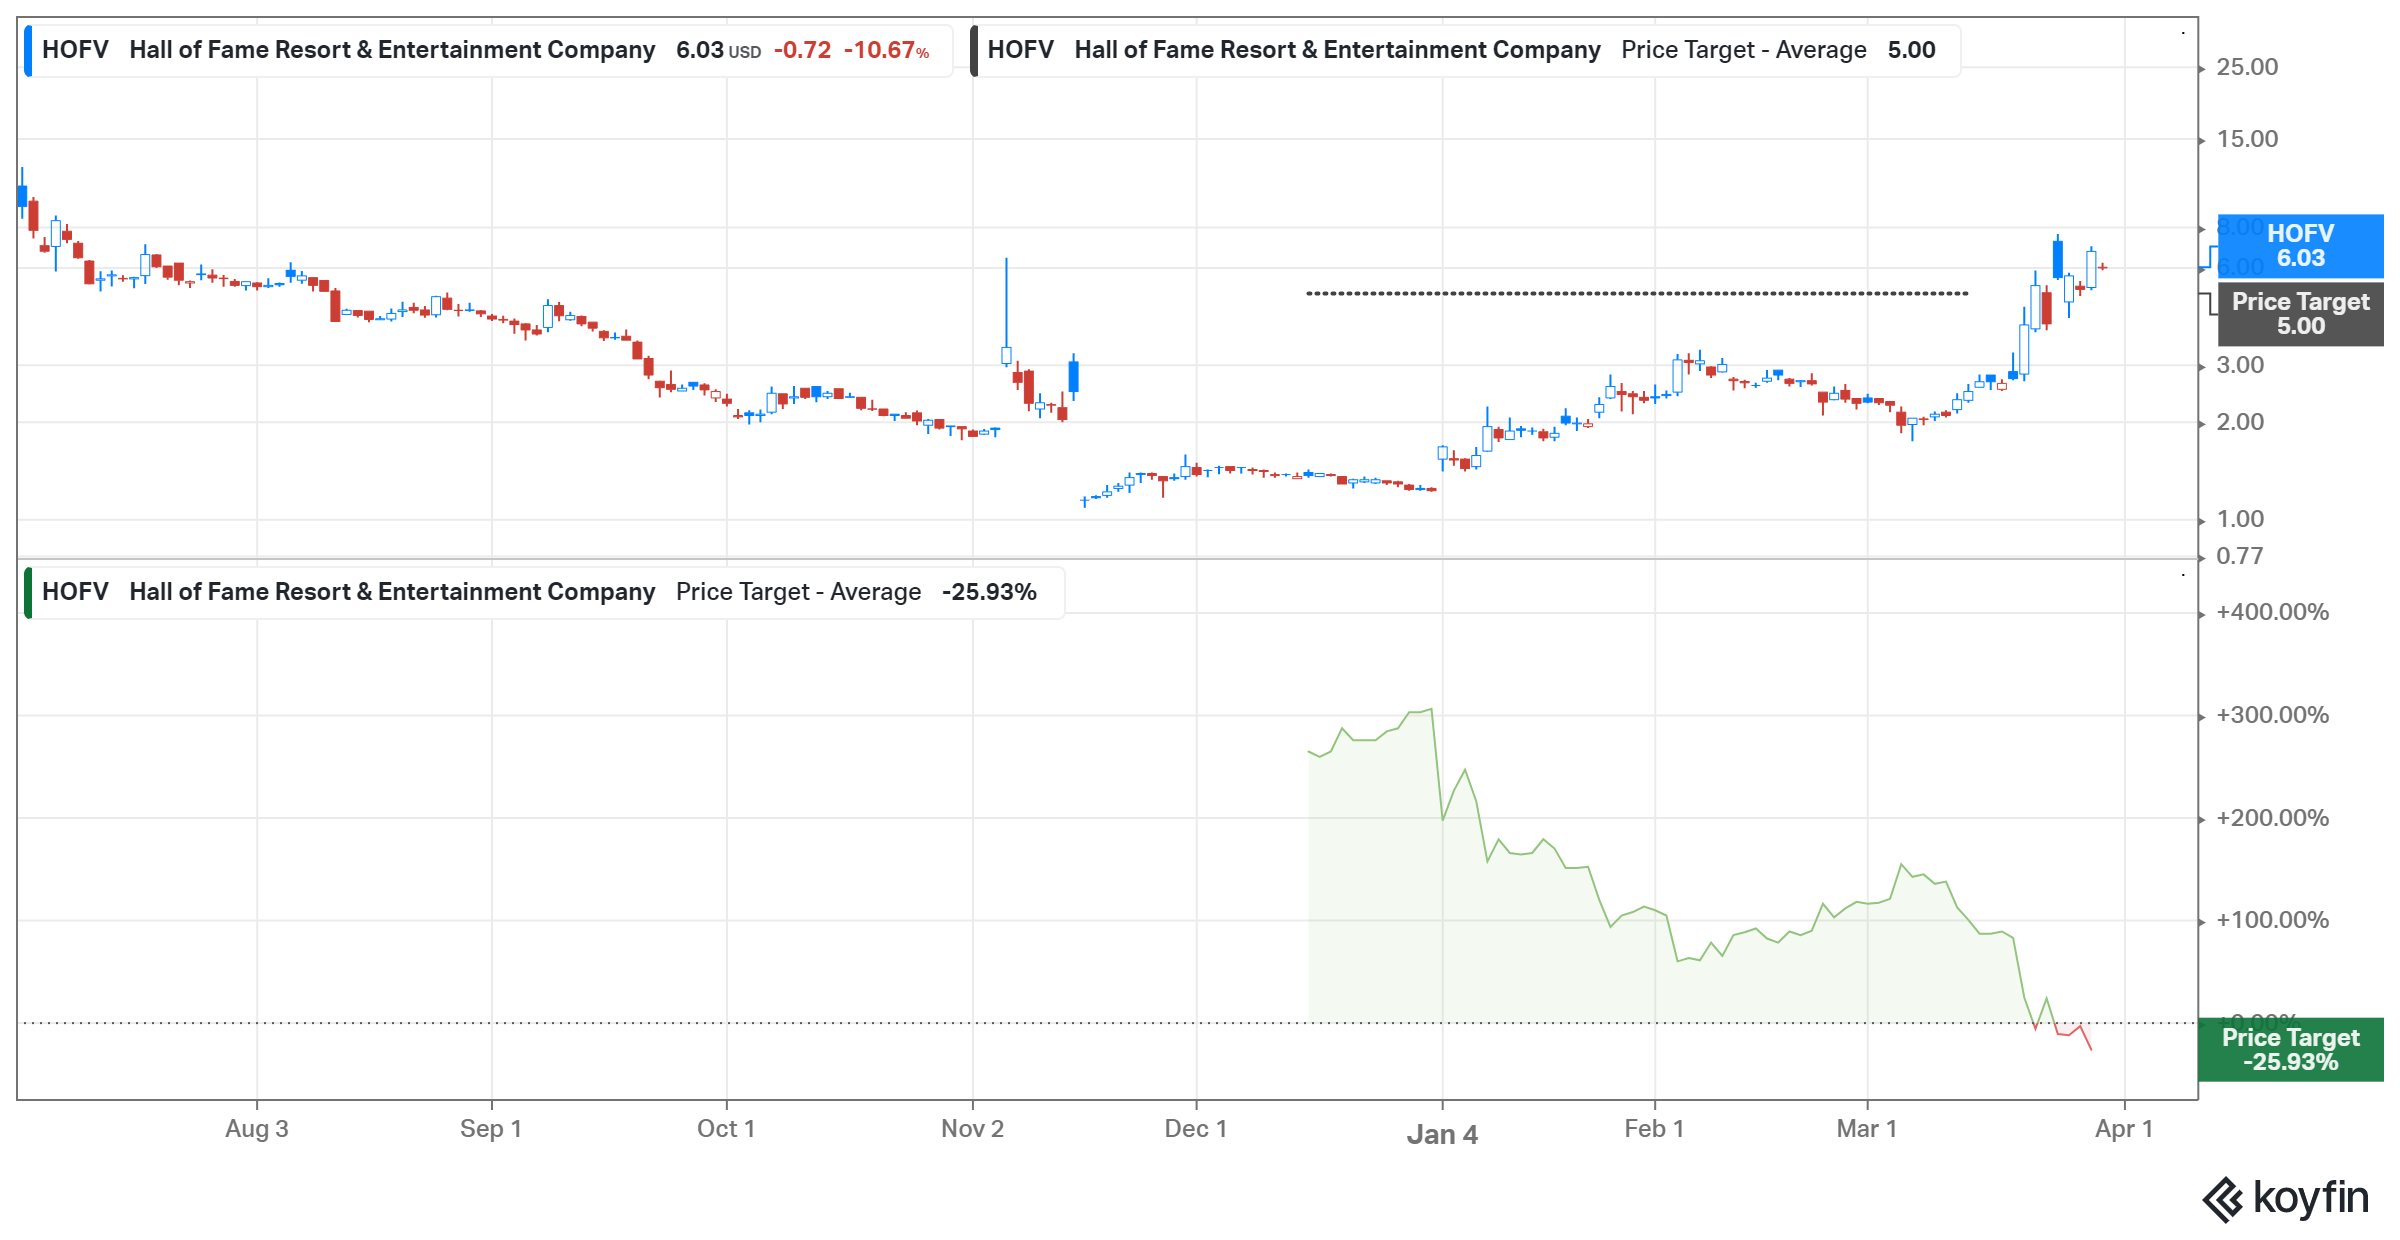This screenshot has width=2400, height=1240.
Task: Click the Nov 2 date label
Action: point(972,1129)
